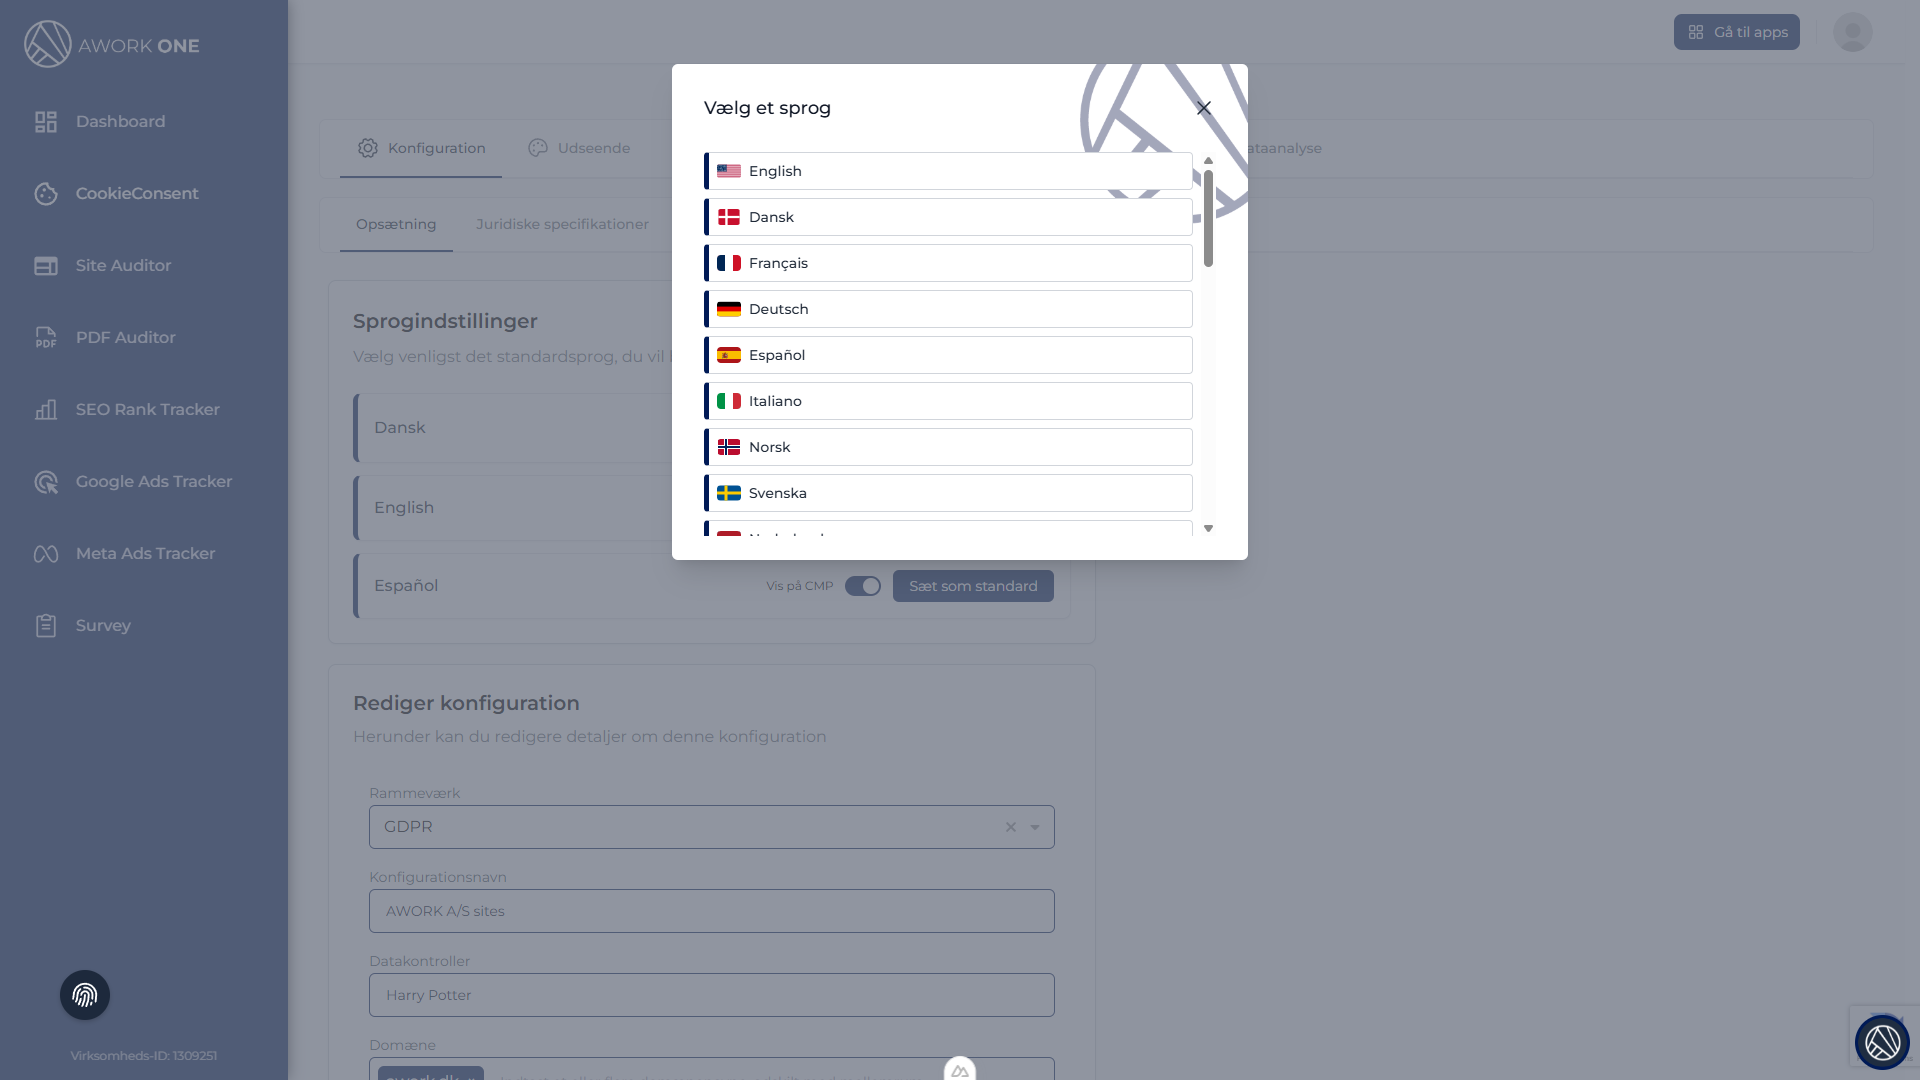Click the Google Ads Tracker icon
The height and width of the screenshot is (1080, 1920).
coord(46,482)
